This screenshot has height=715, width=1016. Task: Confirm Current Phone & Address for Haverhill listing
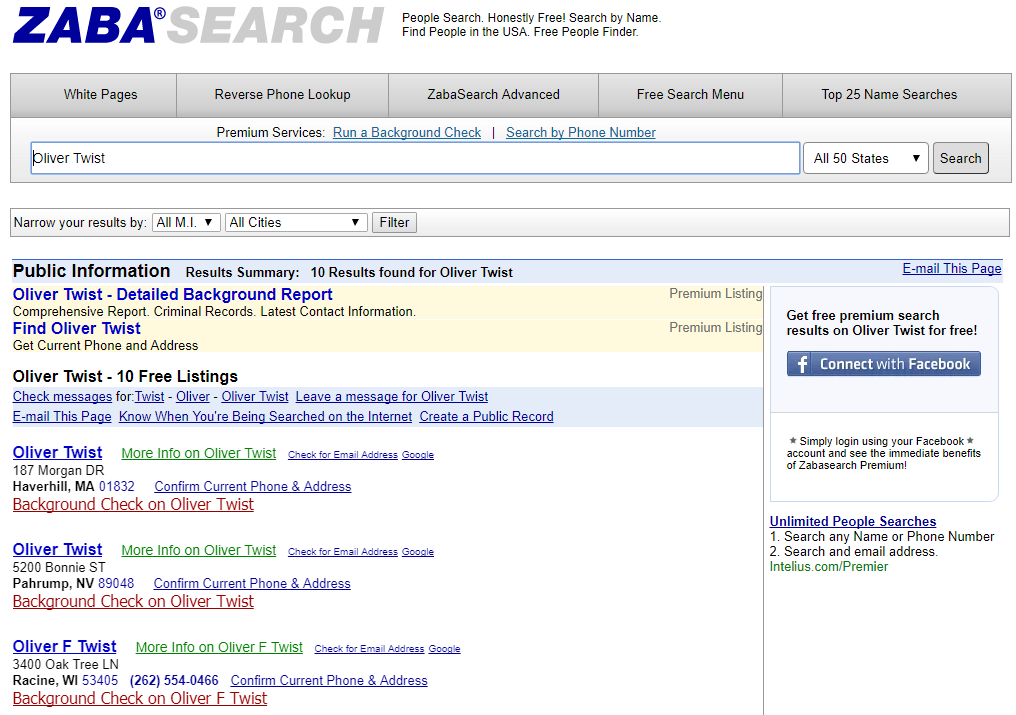252,486
